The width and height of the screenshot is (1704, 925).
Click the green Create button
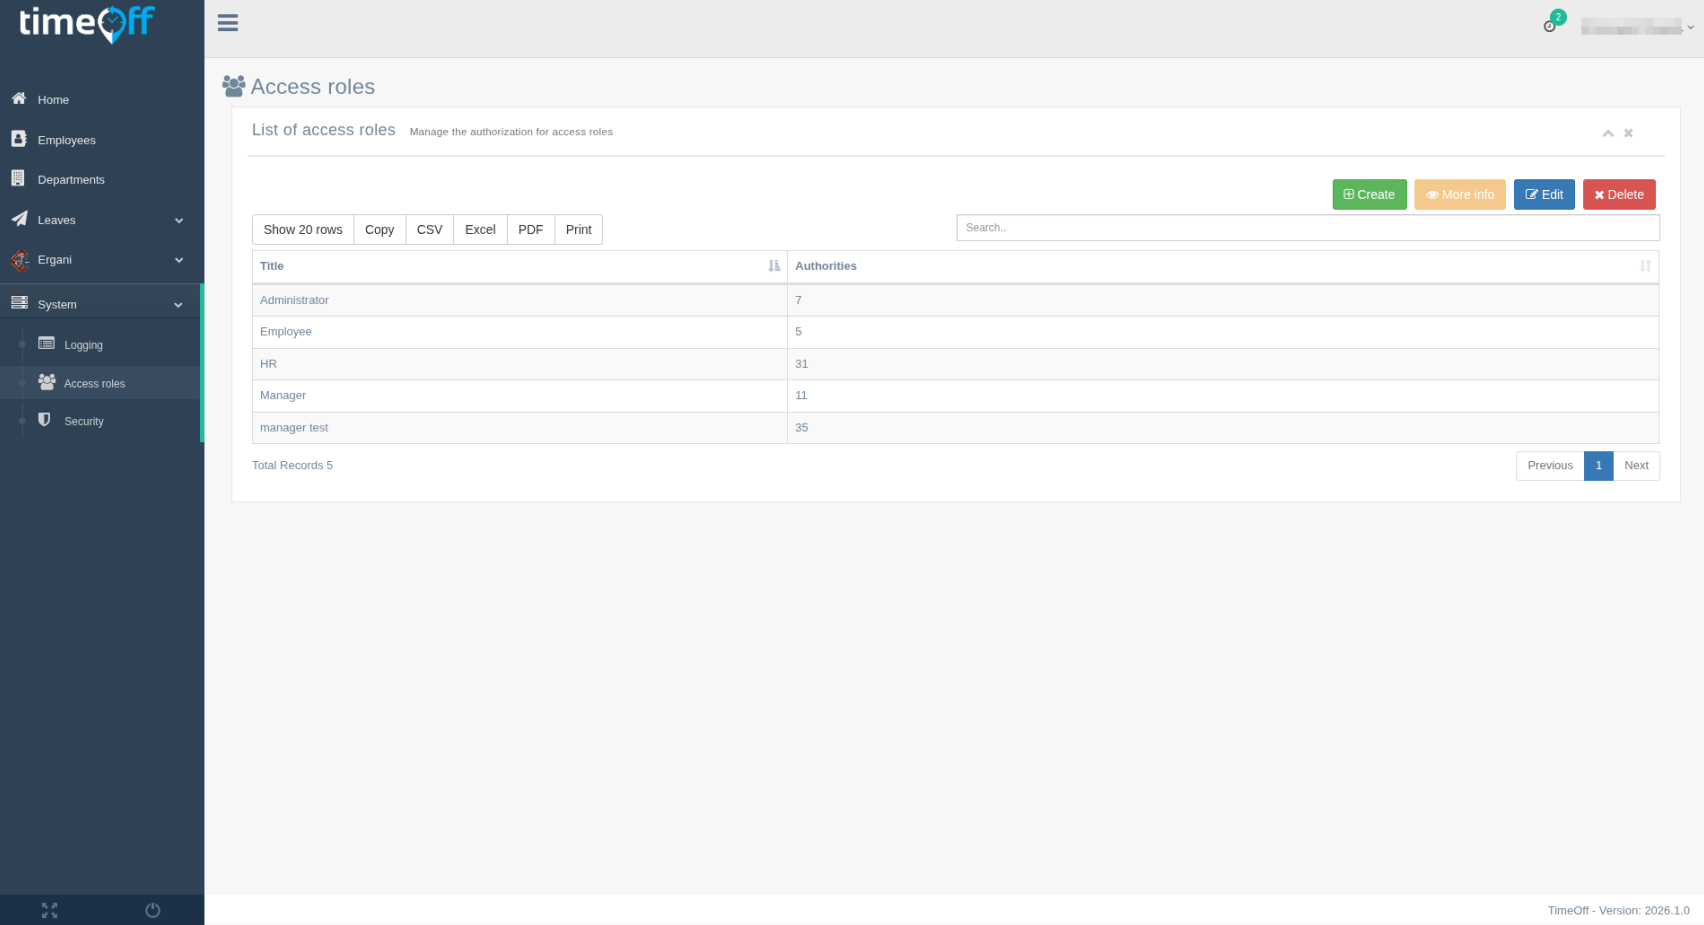click(1369, 194)
